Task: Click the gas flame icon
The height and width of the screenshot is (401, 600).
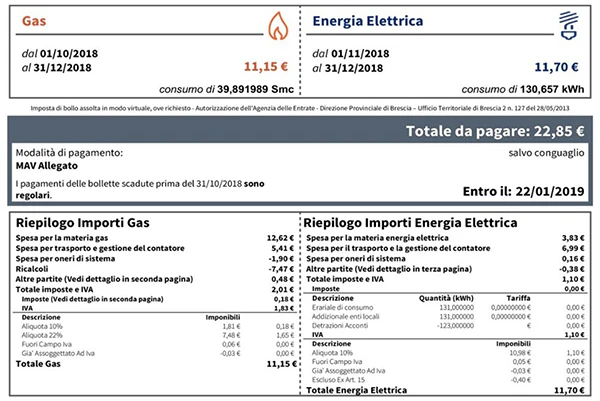Action: [275, 22]
